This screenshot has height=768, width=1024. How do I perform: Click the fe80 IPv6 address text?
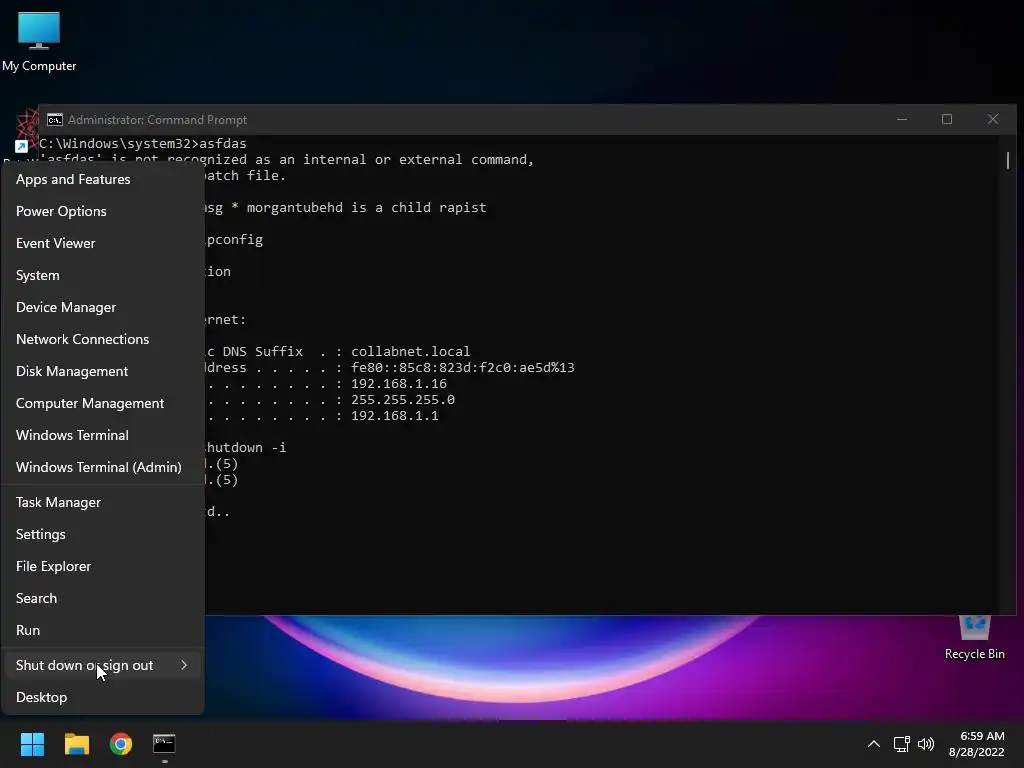(x=462, y=368)
